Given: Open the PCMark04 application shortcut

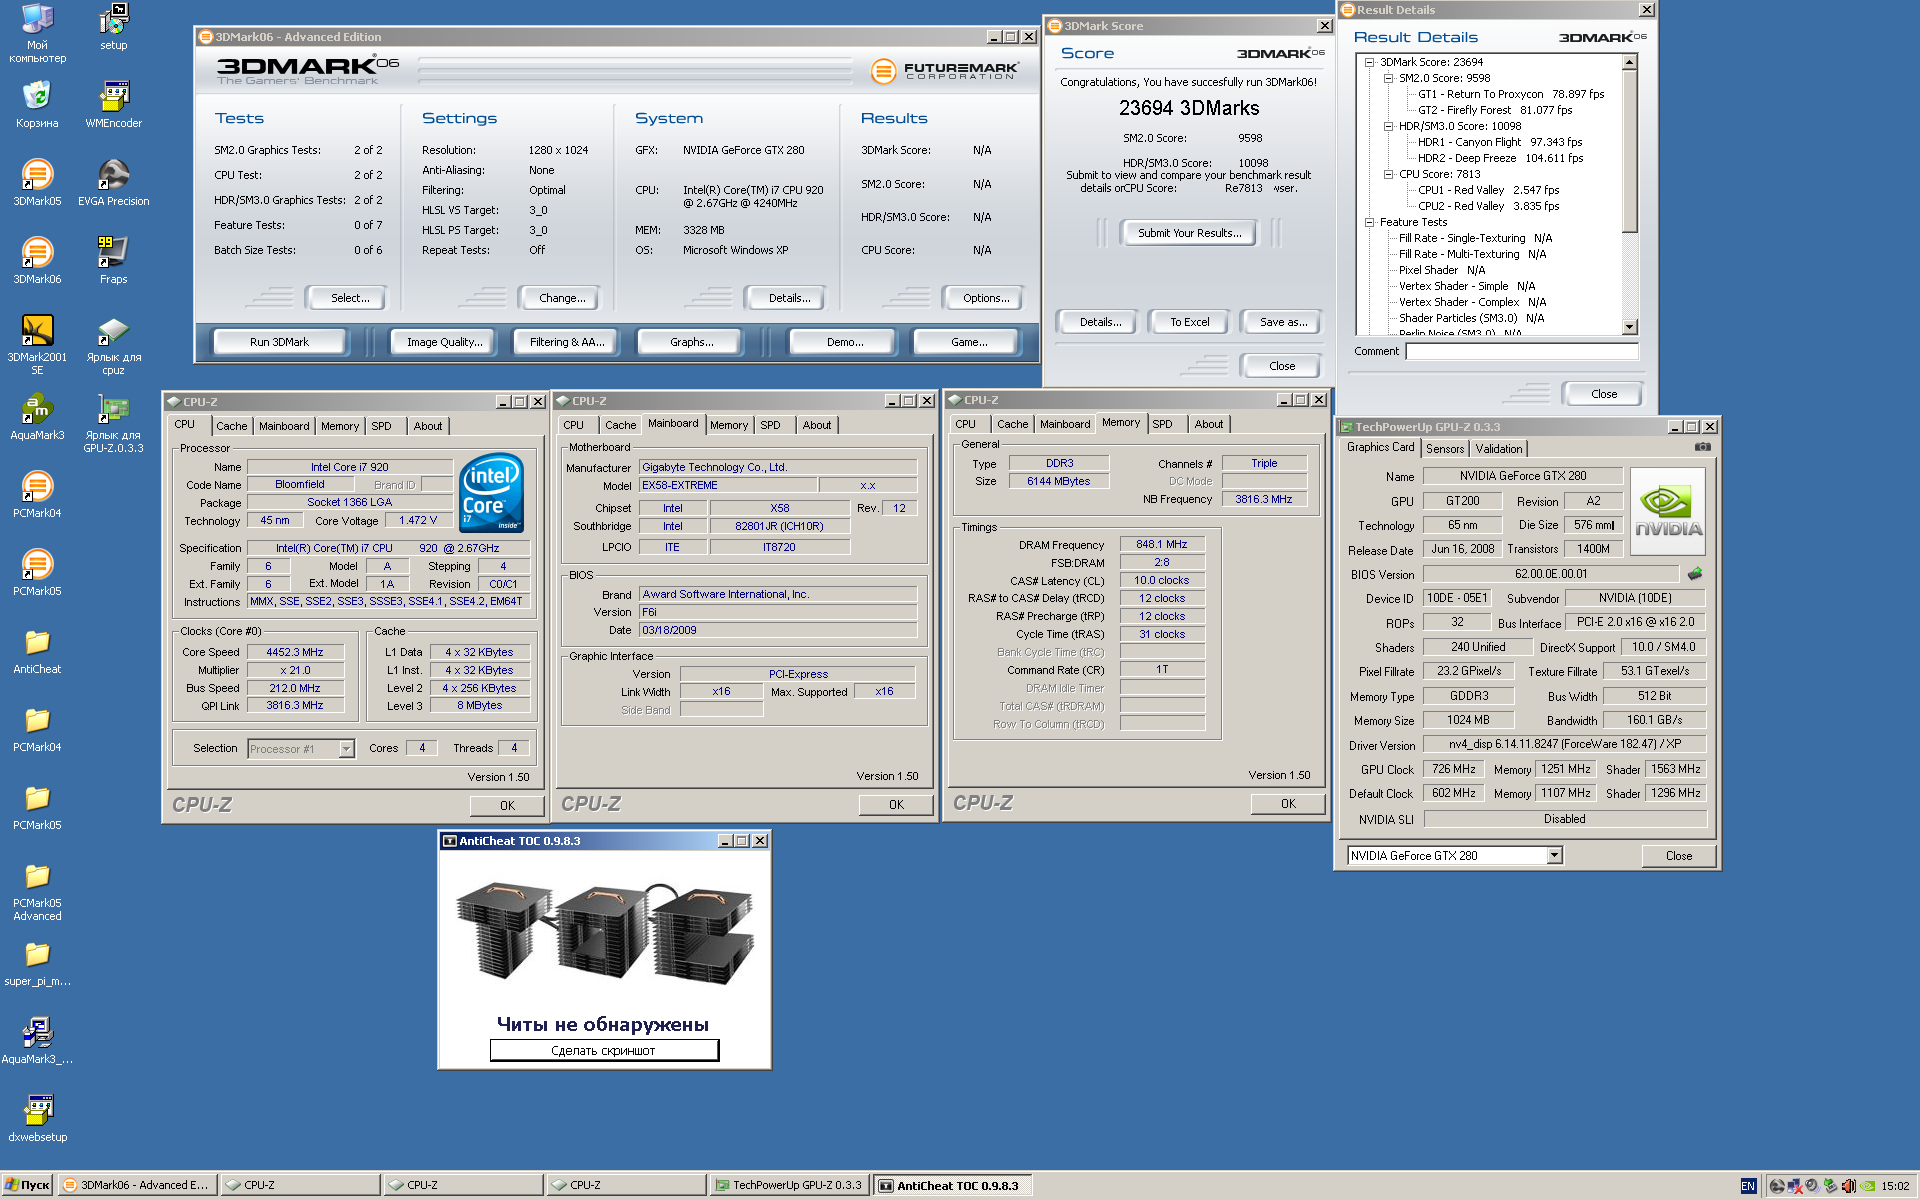Looking at the screenshot, I should [x=37, y=494].
